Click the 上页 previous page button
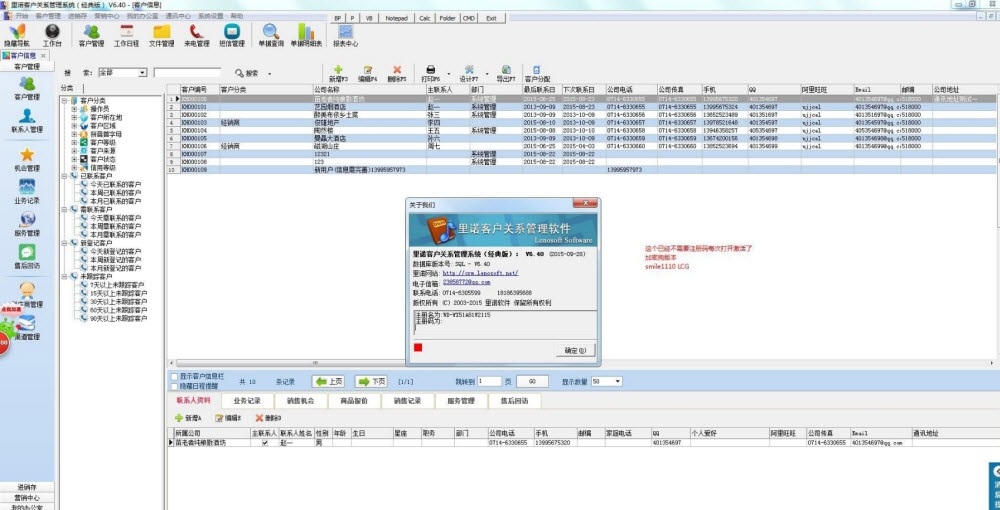This screenshot has height=510, width=1000. [328, 381]
